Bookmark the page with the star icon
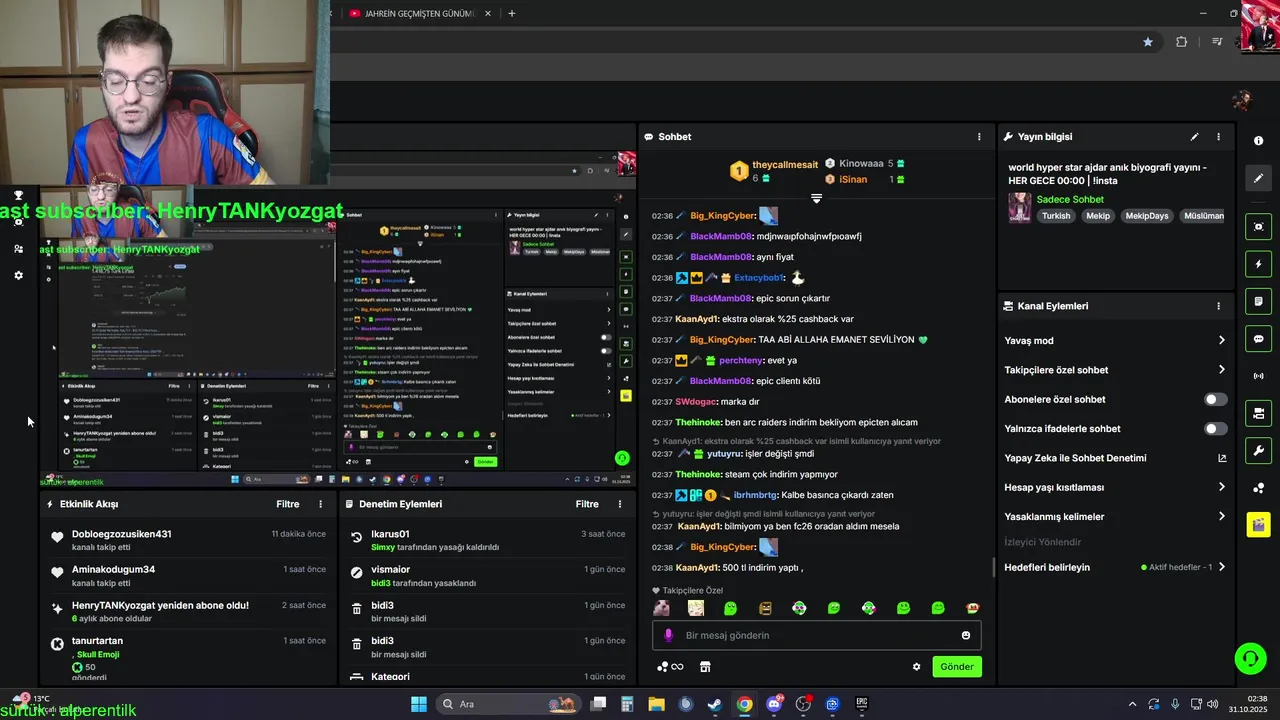Image resolution: width=1280 pixels, height=720 pixels. 1148,42
